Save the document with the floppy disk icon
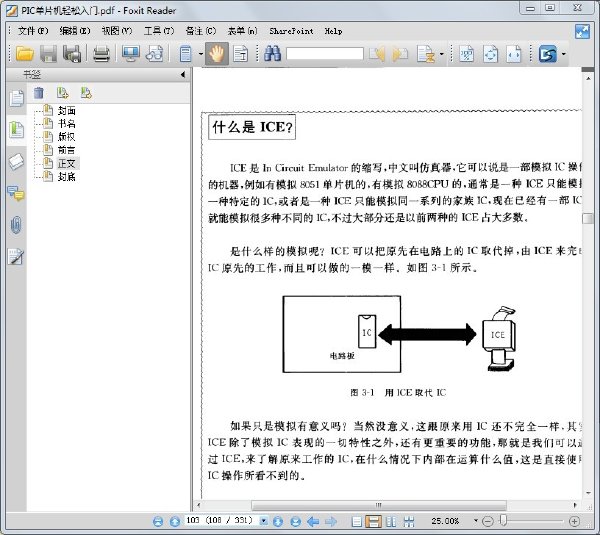The image size is (600, 535). click(48, 54)
